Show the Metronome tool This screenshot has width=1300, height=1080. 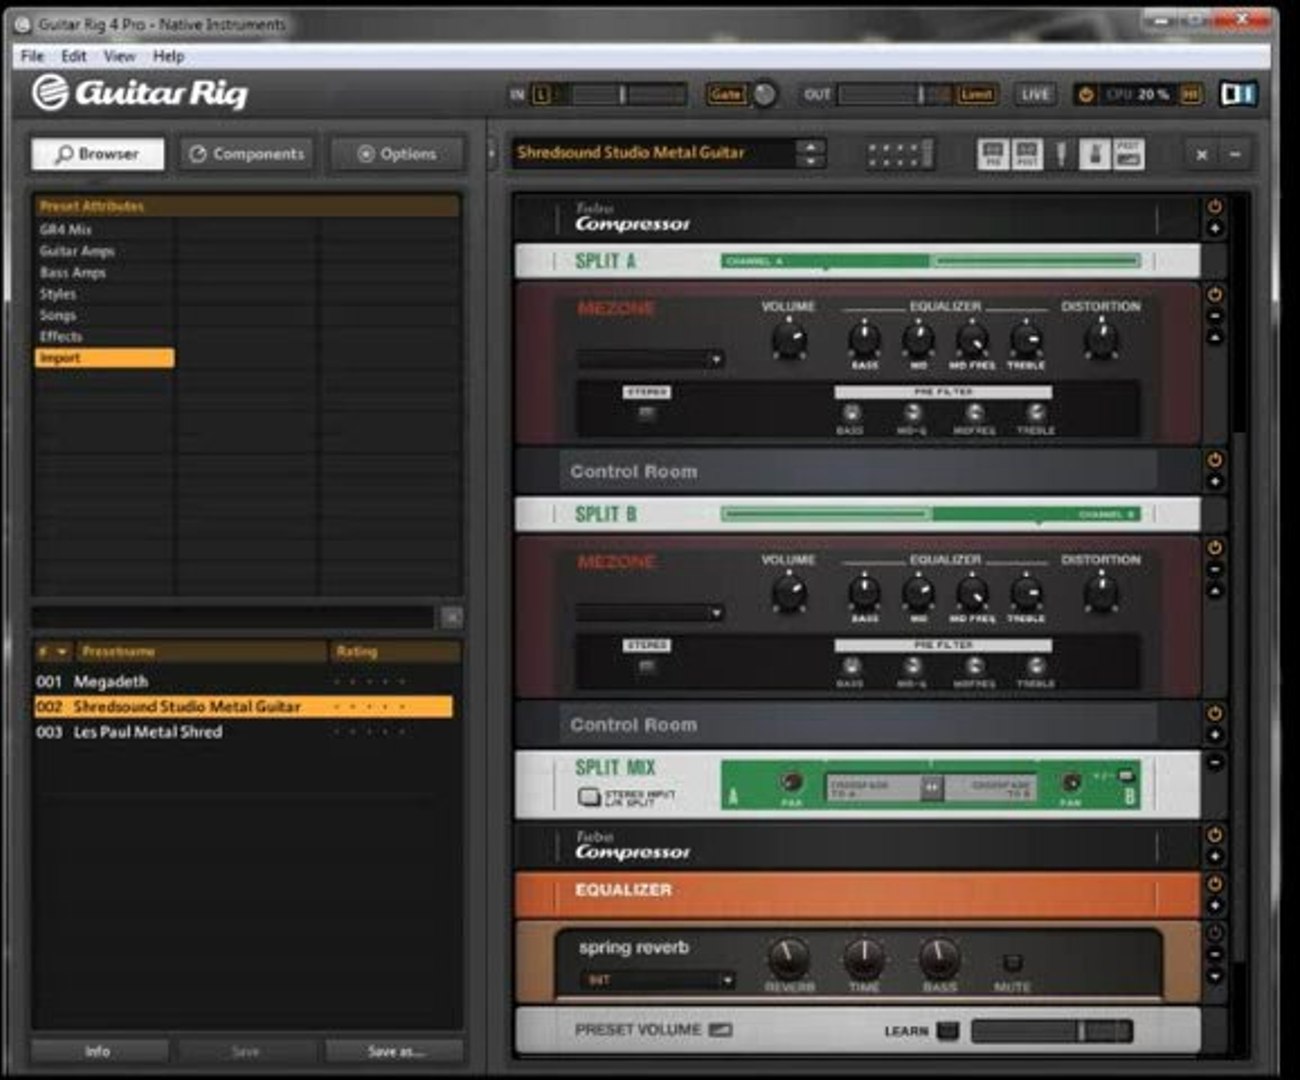point(1095,154)
